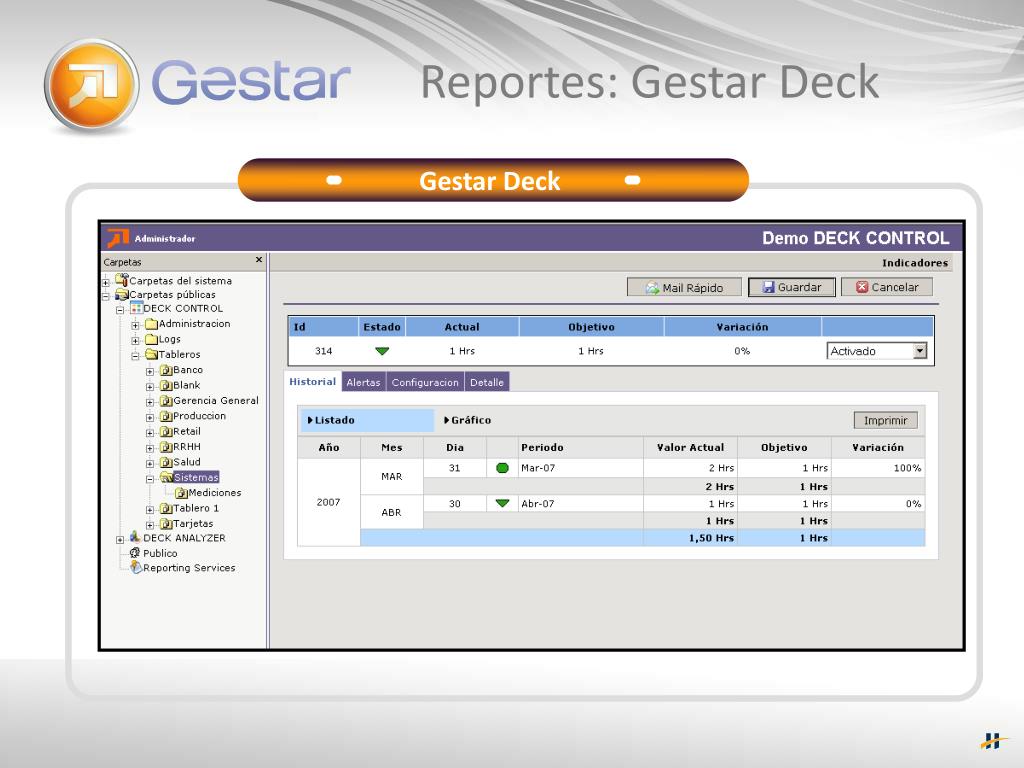Expand the Administracion node
This screenshot has width=1024, height=768.
(135, 325)
